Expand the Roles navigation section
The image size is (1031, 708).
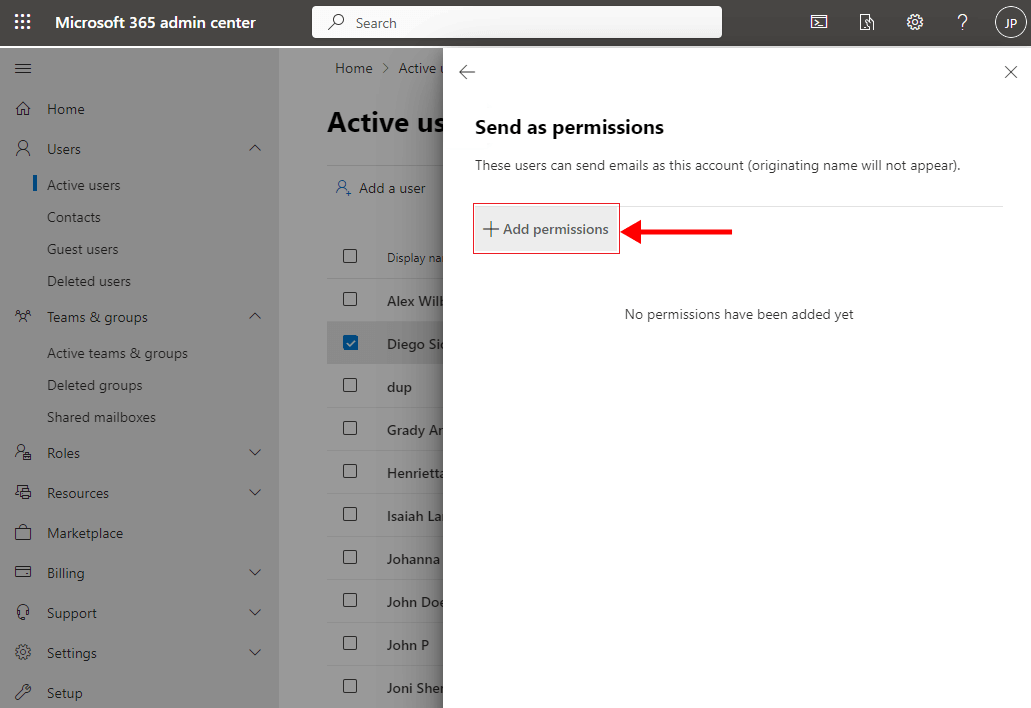tap(255, 453)
